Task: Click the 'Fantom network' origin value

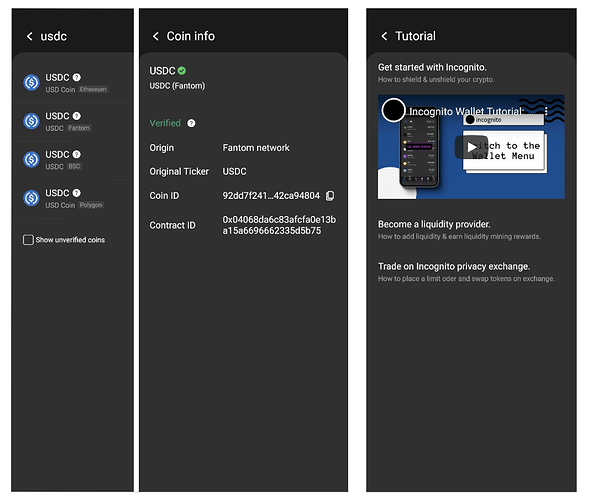Action: coord(256,148)
